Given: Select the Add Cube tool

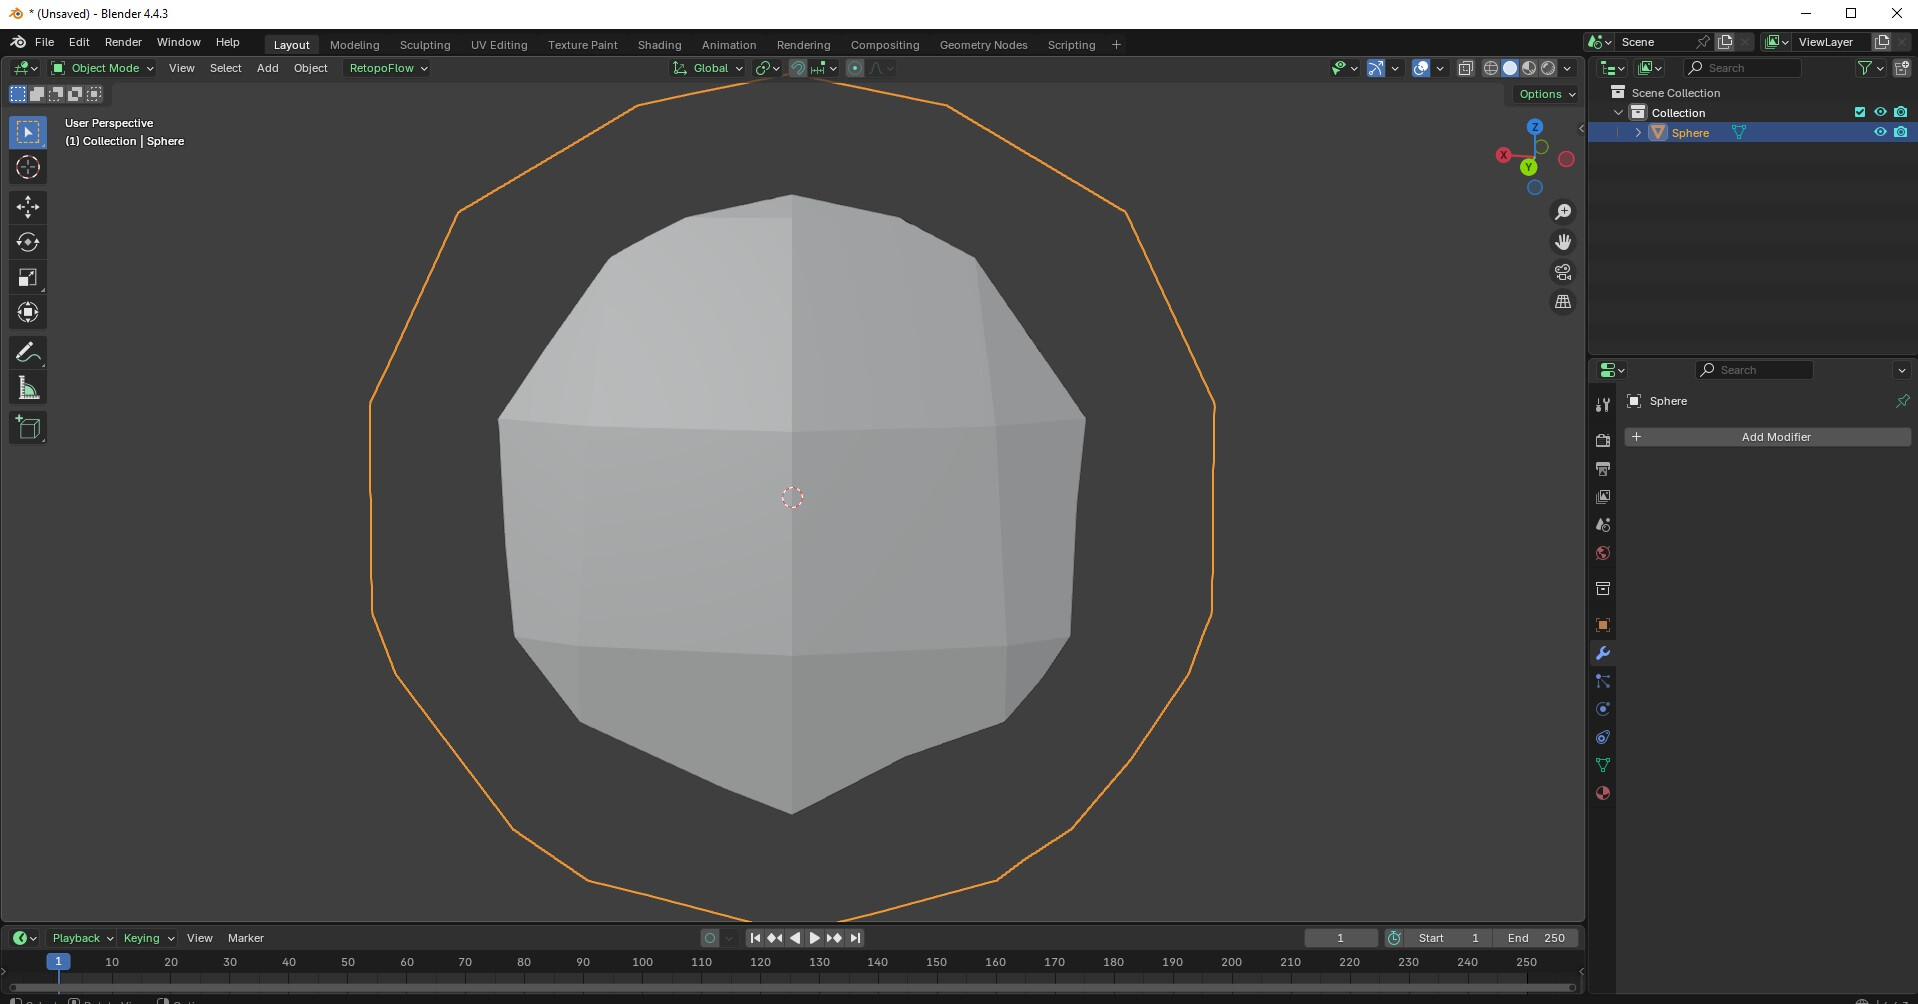Looking at the screenshot, I should 28,428.
